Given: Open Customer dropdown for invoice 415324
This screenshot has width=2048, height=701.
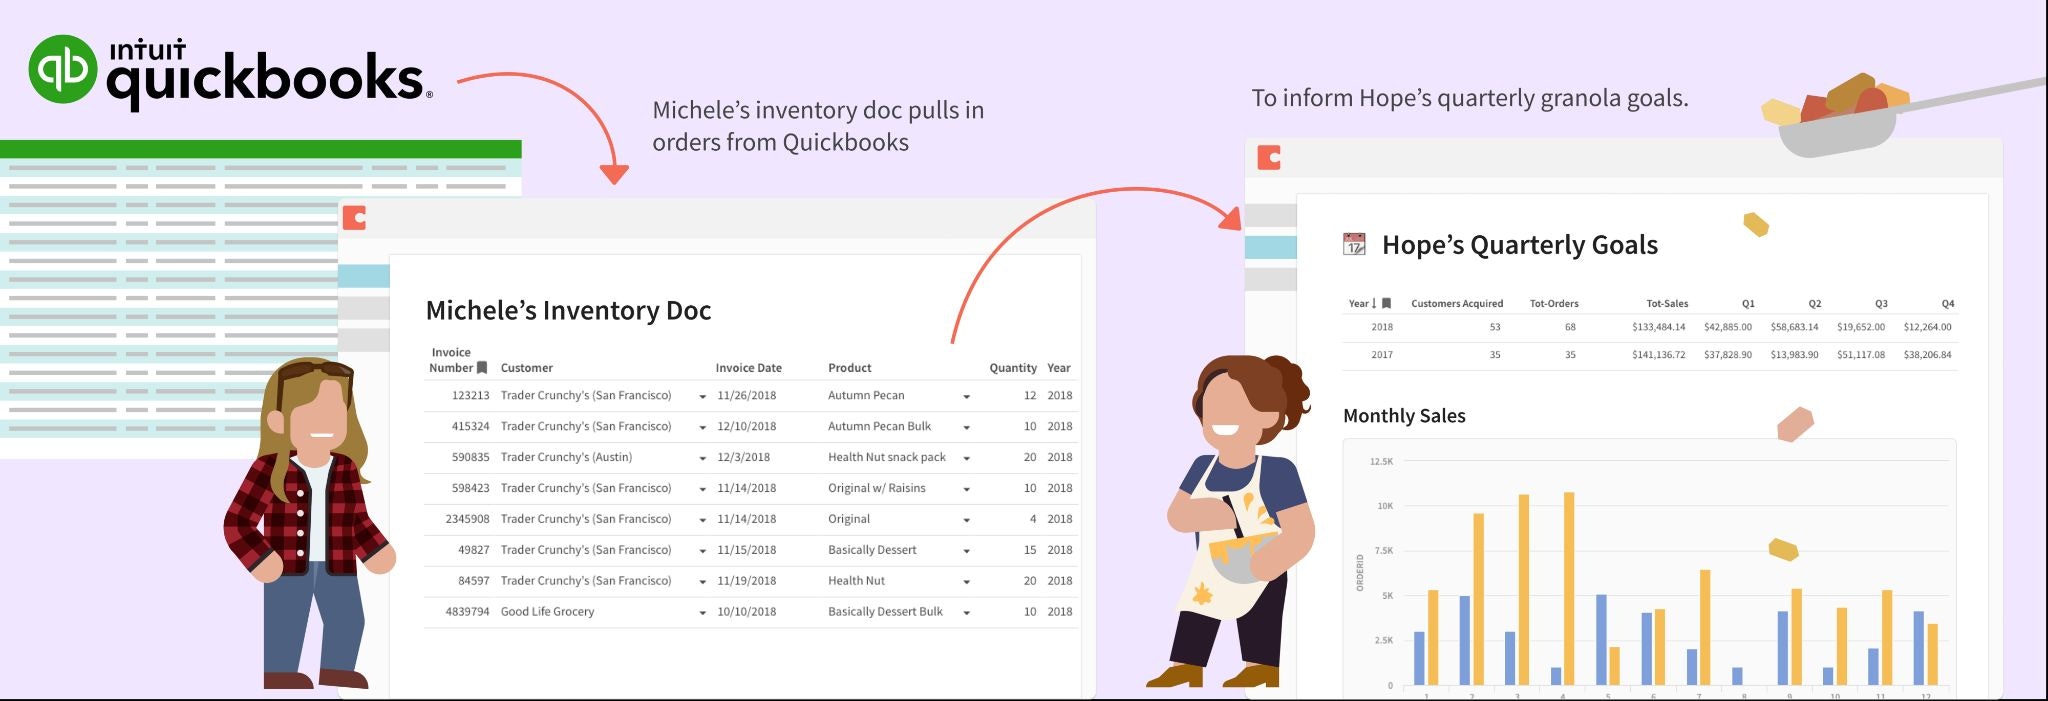Looking at the screenshot, I should tap(702, 428).
